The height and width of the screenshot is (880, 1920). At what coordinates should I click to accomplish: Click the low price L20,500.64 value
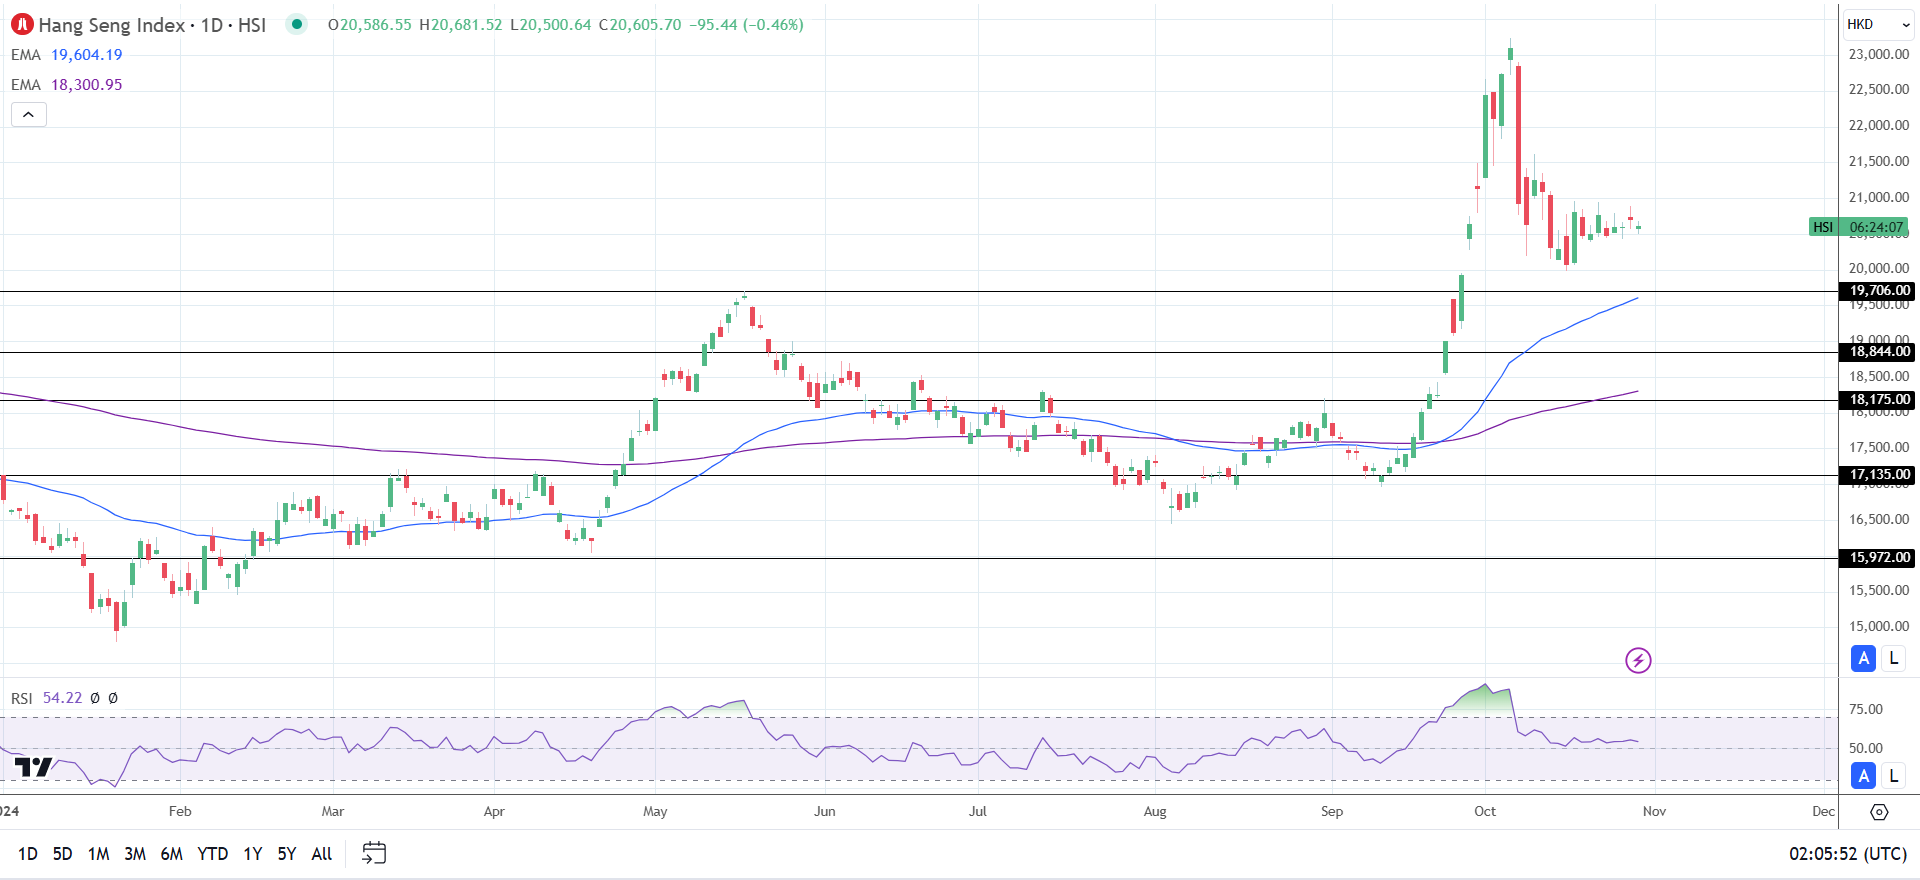click(x=551, y=25)
